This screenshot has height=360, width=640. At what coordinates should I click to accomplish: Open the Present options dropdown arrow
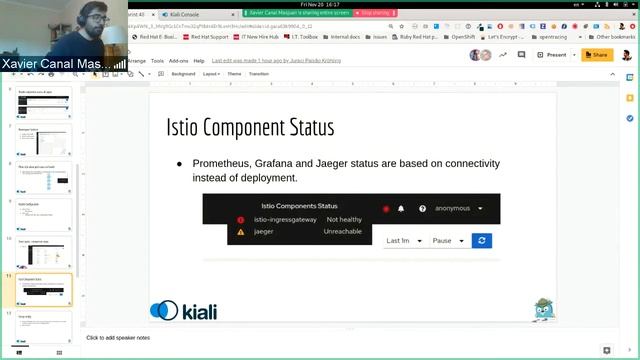pos(574,55)
